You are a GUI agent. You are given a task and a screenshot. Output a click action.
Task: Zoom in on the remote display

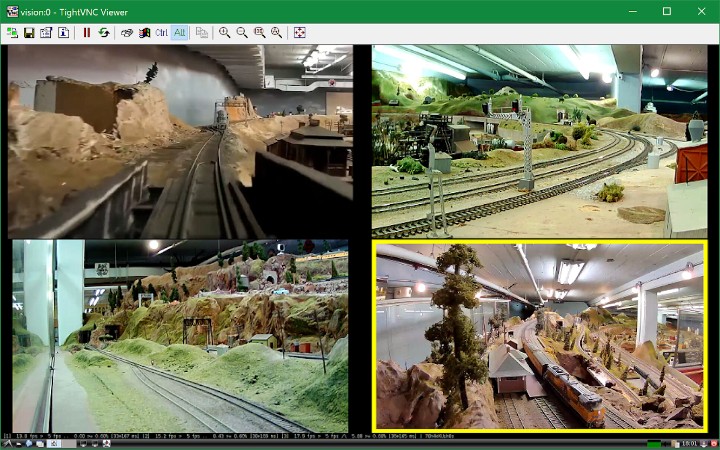pos(225,33)
